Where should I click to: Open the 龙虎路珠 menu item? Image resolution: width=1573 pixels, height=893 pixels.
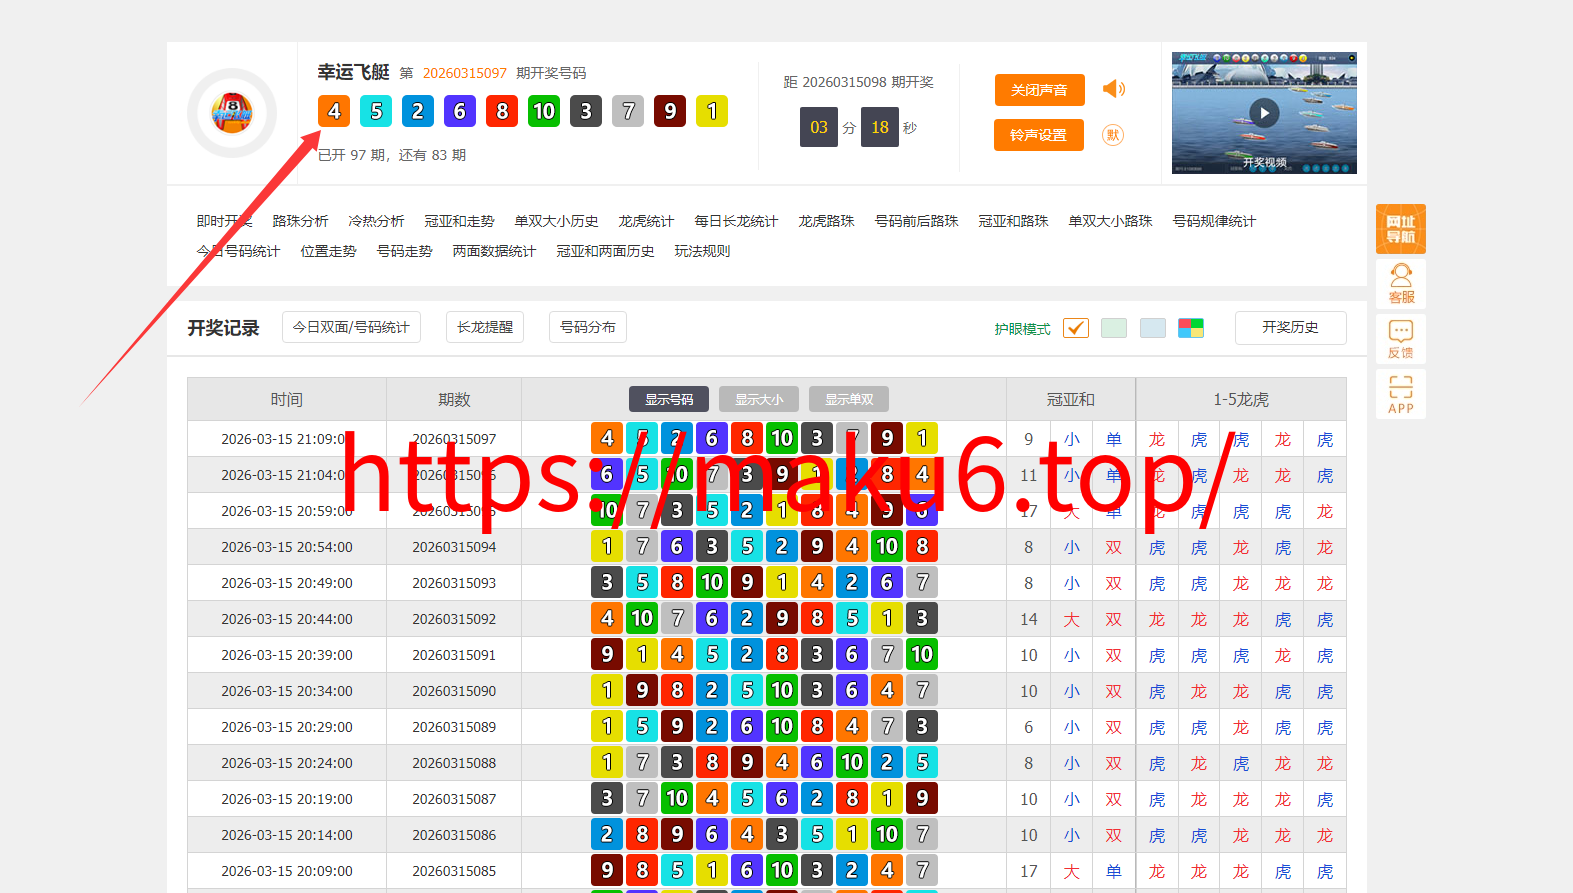[x=826, y=221]
